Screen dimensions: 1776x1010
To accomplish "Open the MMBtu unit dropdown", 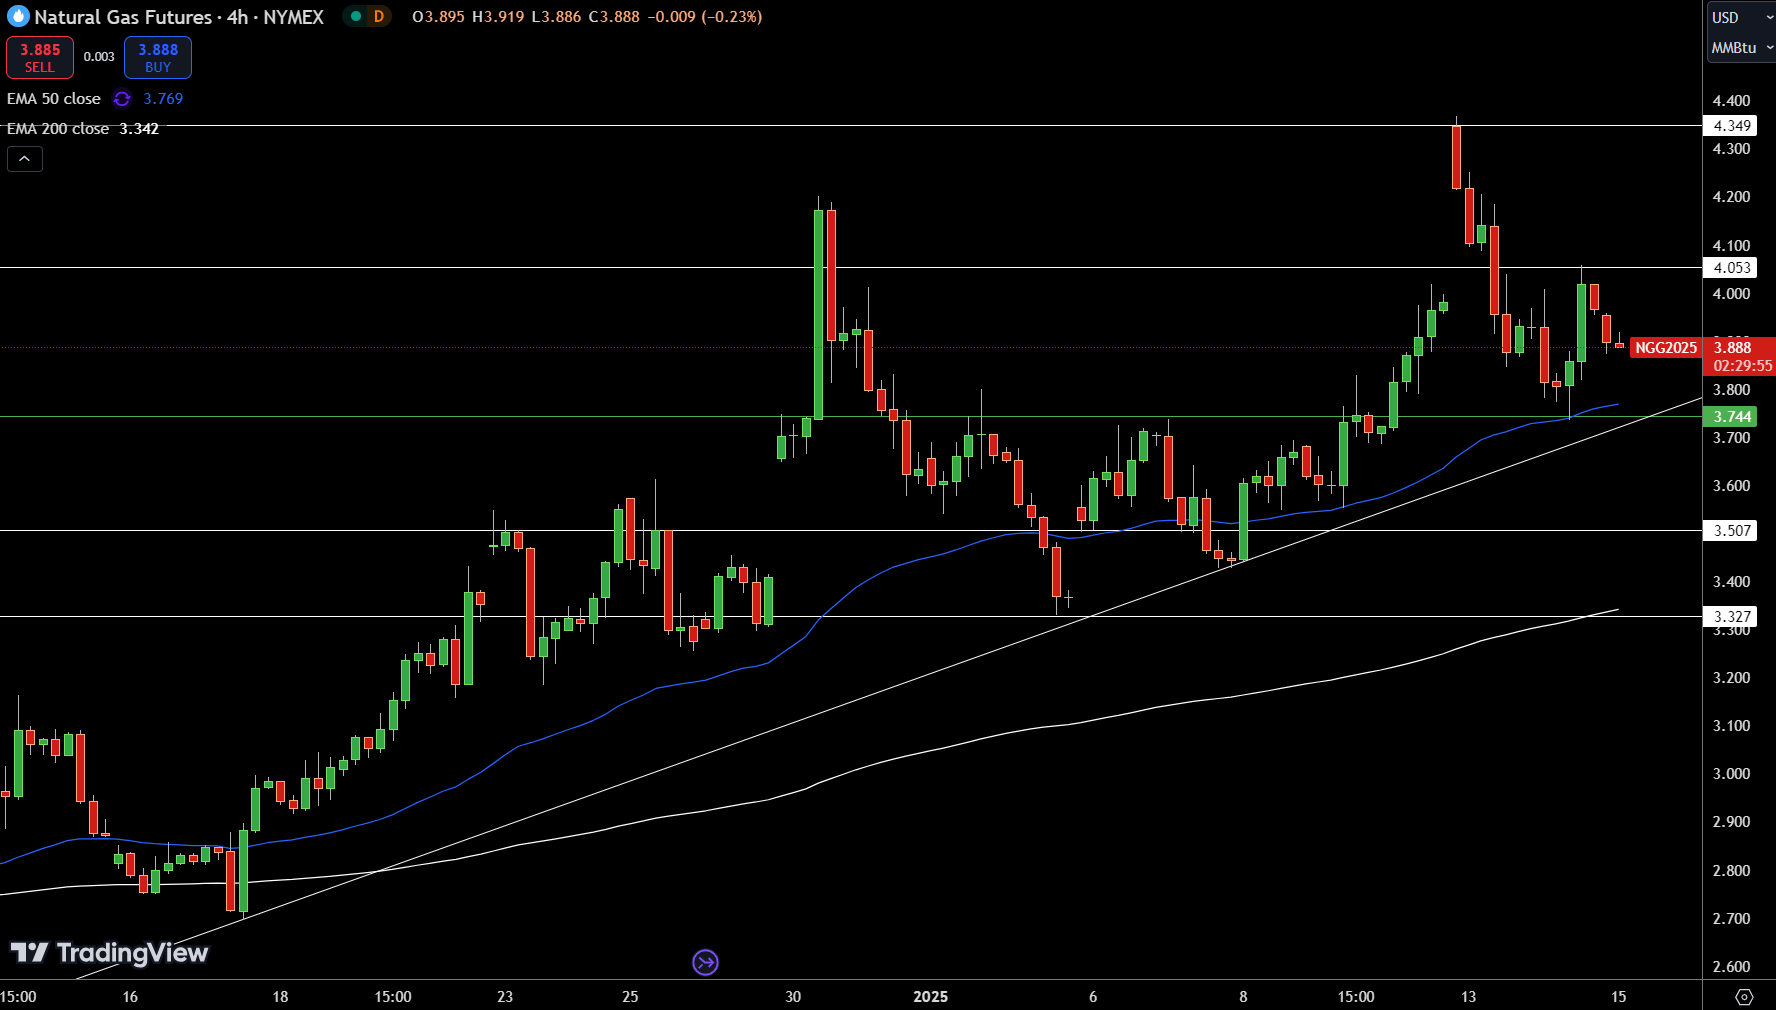I will tap(1741, 47).
